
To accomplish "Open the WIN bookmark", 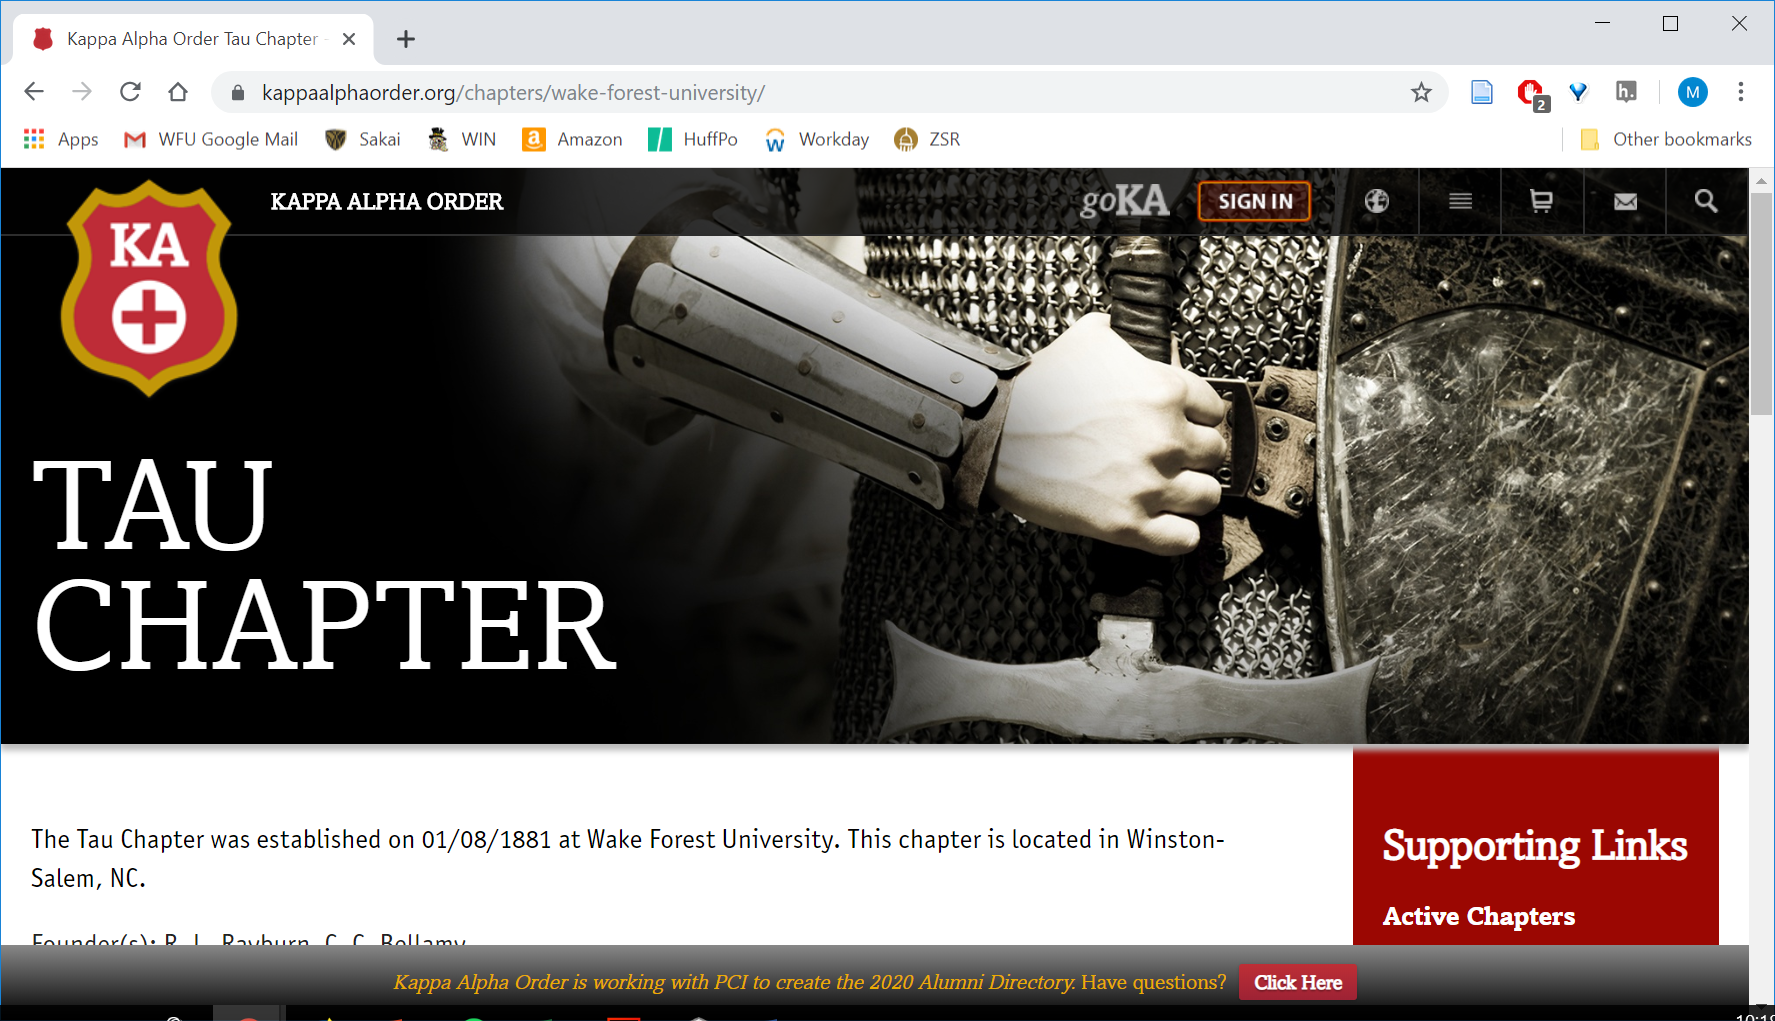I will pyautogui.click(x=462, y=139).
